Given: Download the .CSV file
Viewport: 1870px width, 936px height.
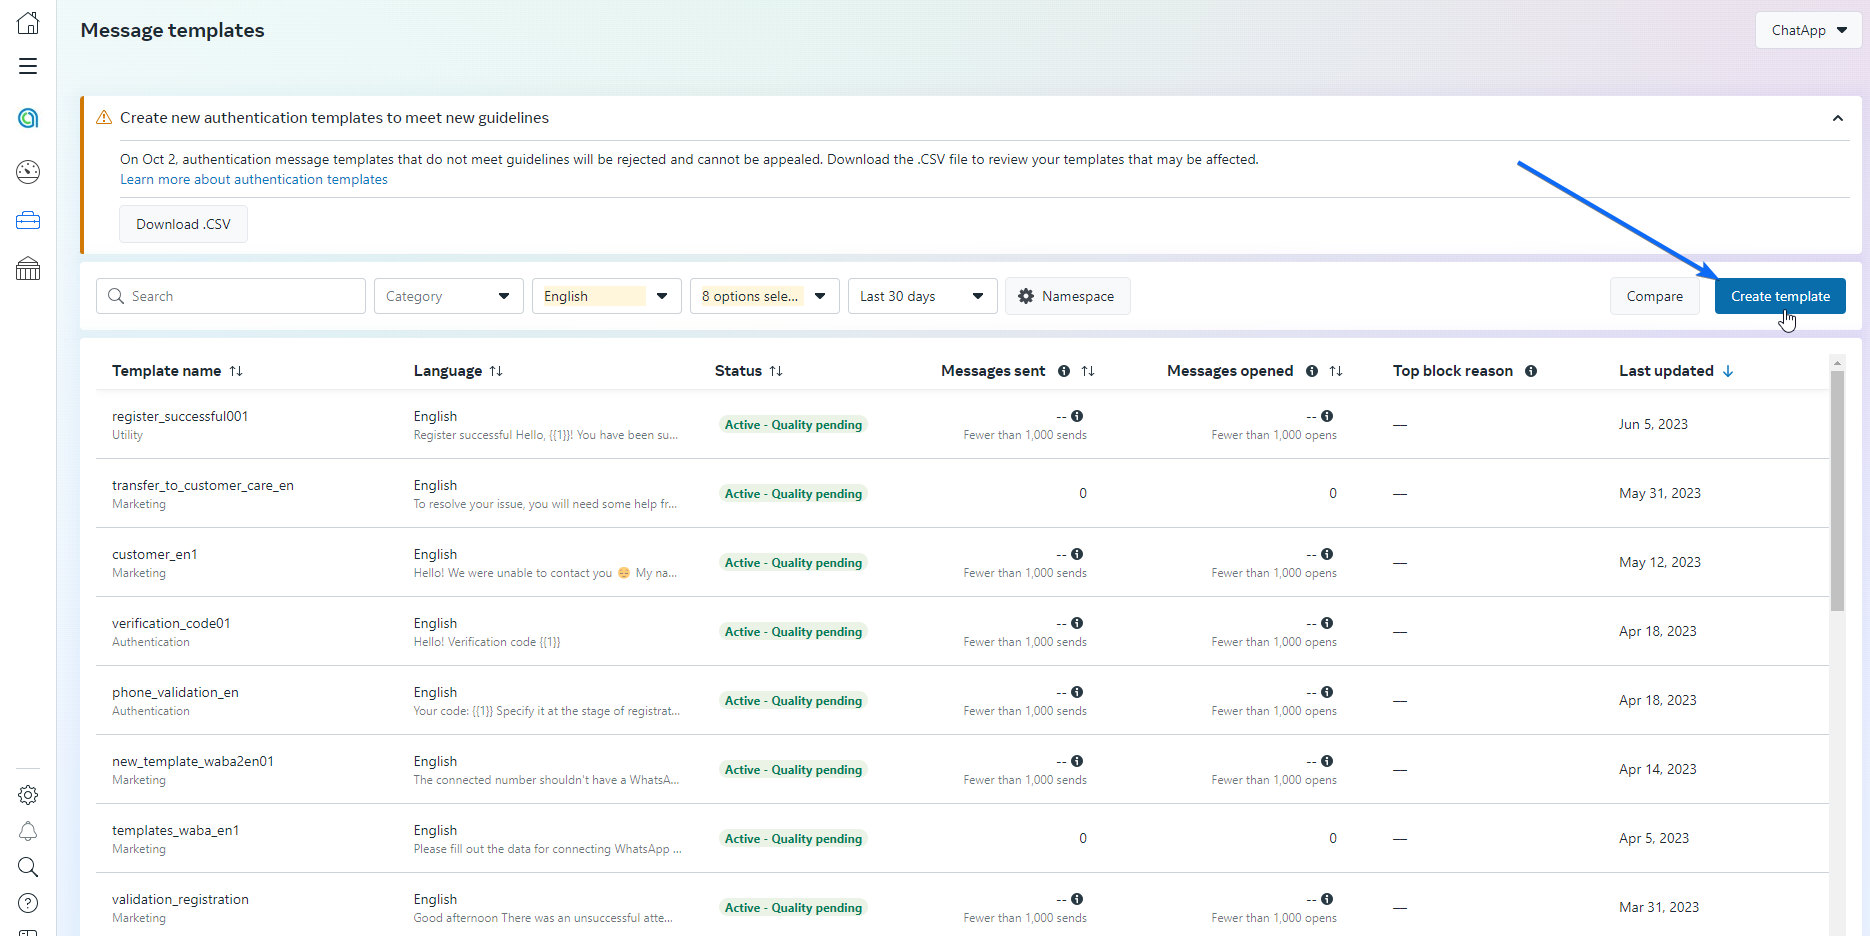Looking at the screenshot, I should pyautogui.click(x=183, y=224).
